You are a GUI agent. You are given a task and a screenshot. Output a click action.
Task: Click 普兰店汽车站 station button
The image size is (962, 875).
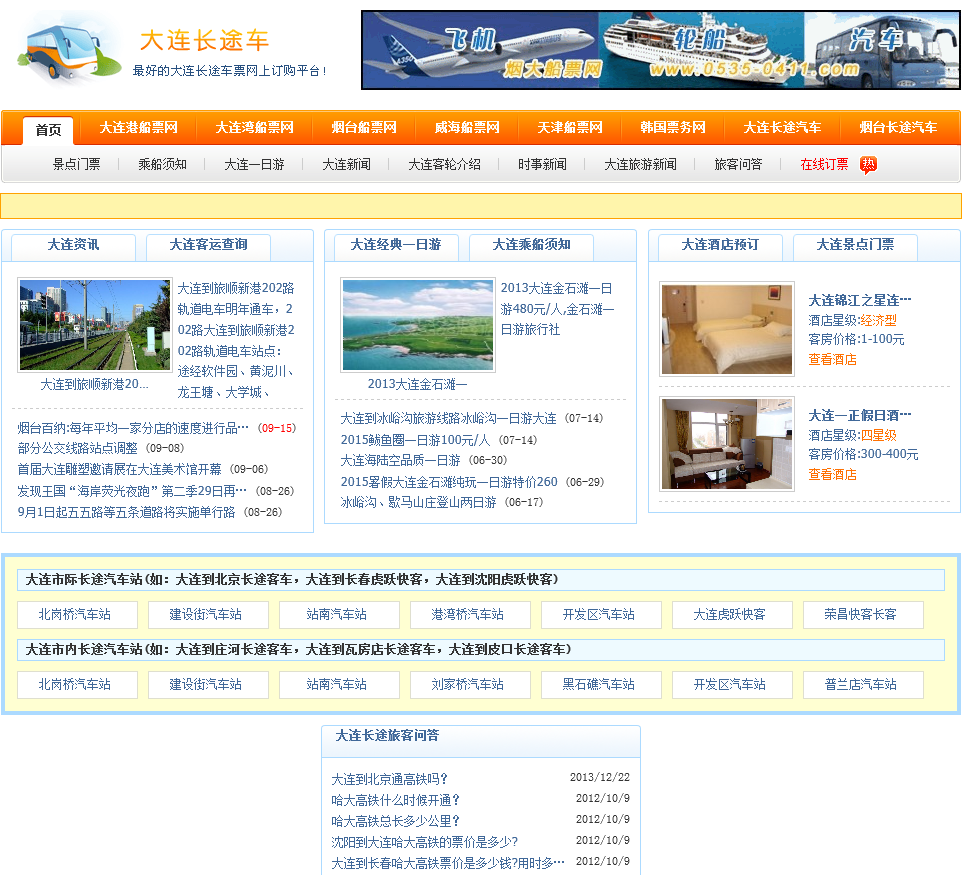[863, 685]
